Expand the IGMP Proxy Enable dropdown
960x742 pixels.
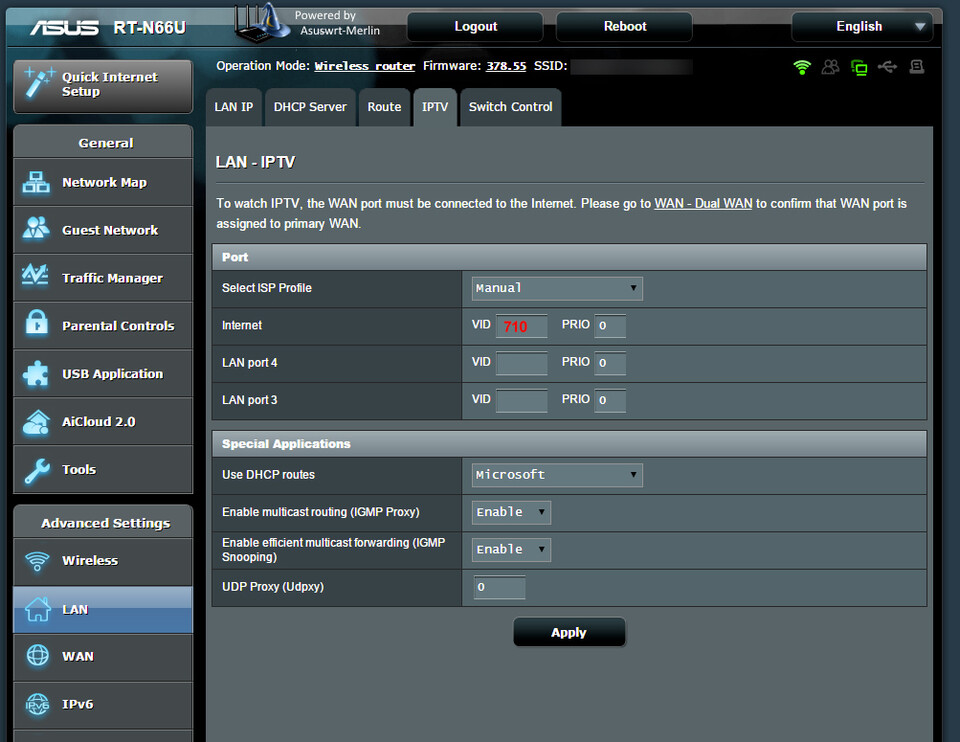click(x=511, y=512)
